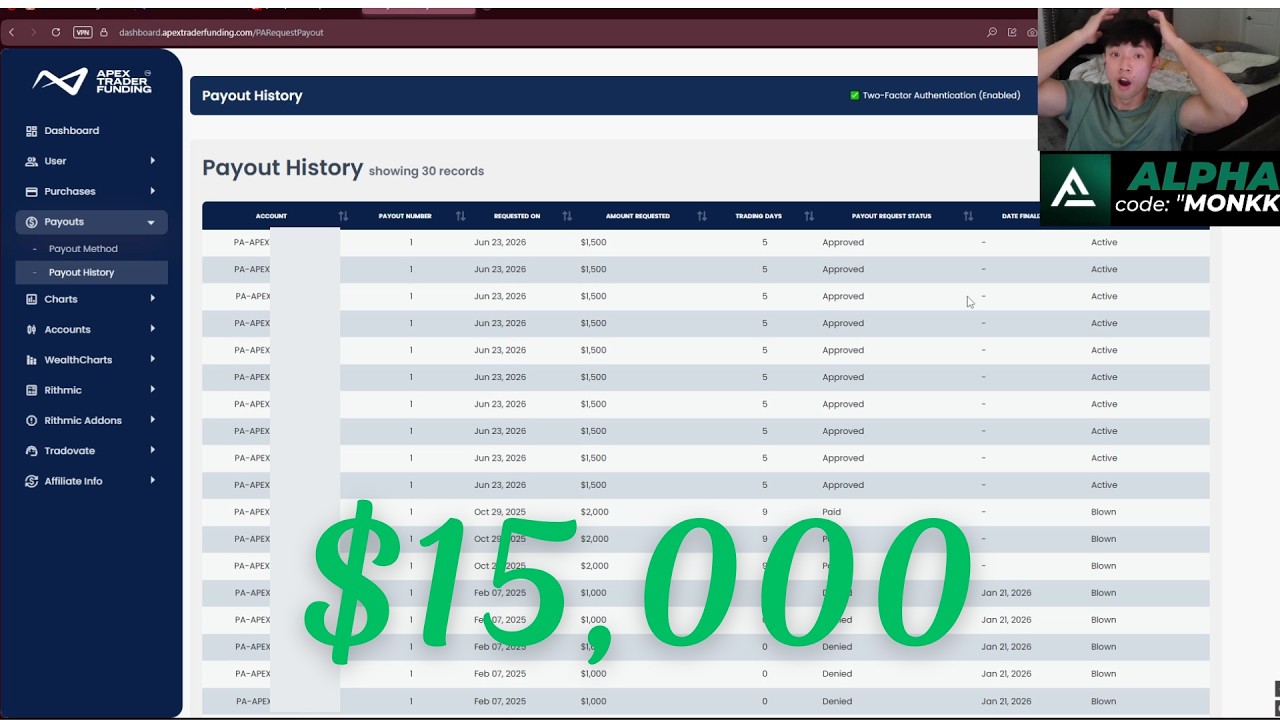The height and width of the screenshot is (720, 1280).
Task: Click the Affiliate Info sidebar icon
Action: (x=31, y=481)
